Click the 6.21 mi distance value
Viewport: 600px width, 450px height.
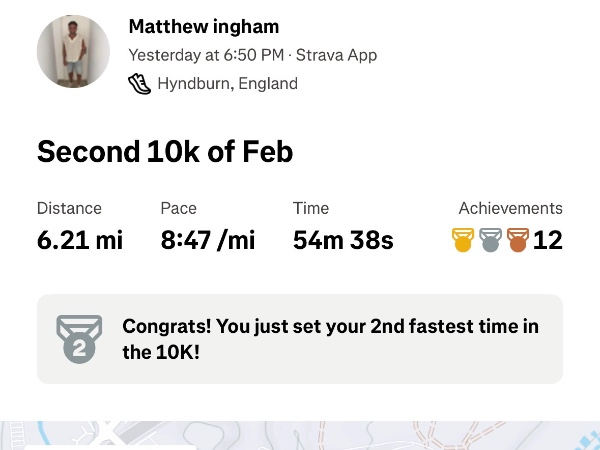(x=80, y=241)
